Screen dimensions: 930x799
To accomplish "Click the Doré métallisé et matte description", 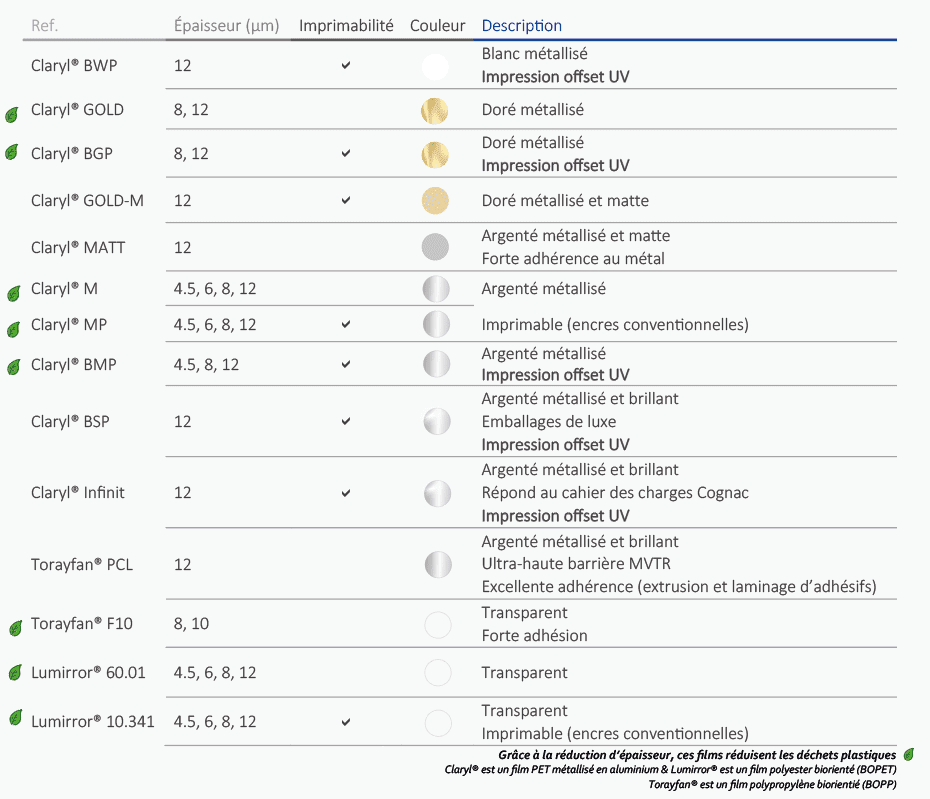I will [565, 200].
